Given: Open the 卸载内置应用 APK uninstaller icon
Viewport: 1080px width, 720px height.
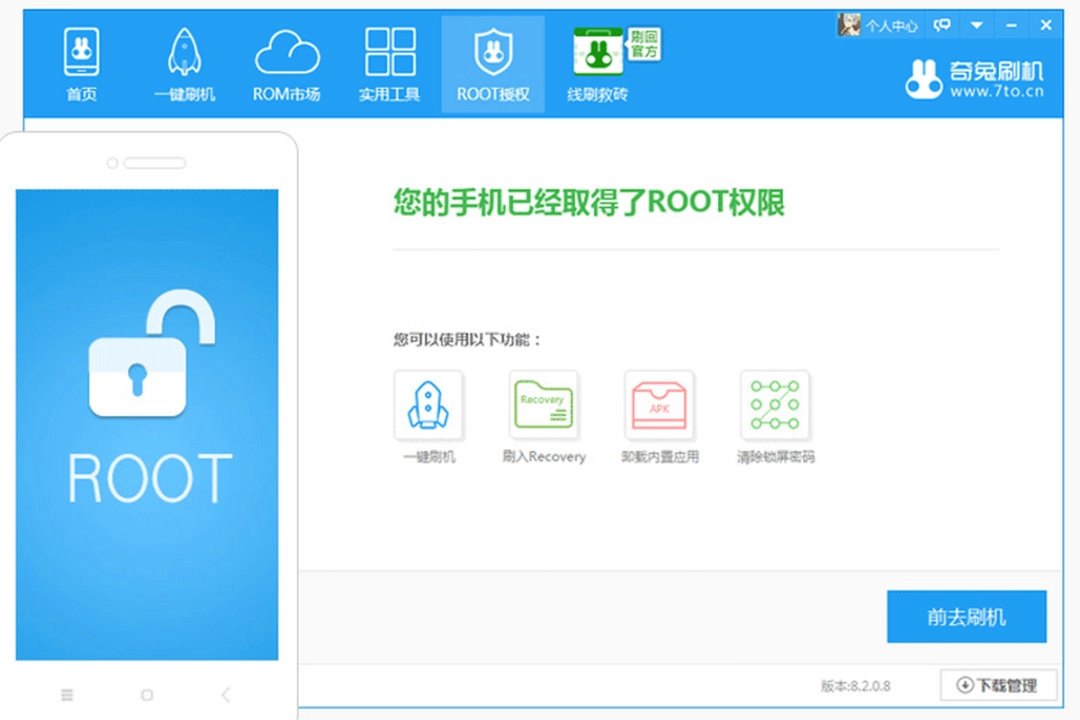Looking at the screenshot, I should click(659, 405).
